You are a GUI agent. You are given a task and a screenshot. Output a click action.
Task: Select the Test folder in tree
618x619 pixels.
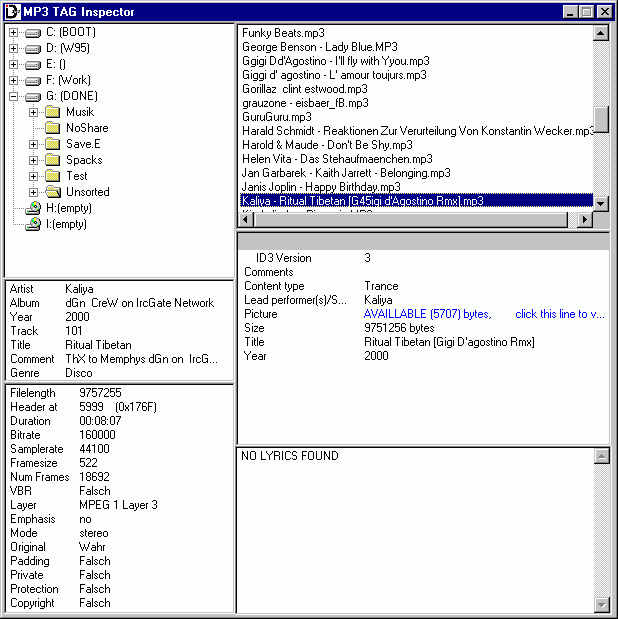pyautogui.click(x=77, y=176)
